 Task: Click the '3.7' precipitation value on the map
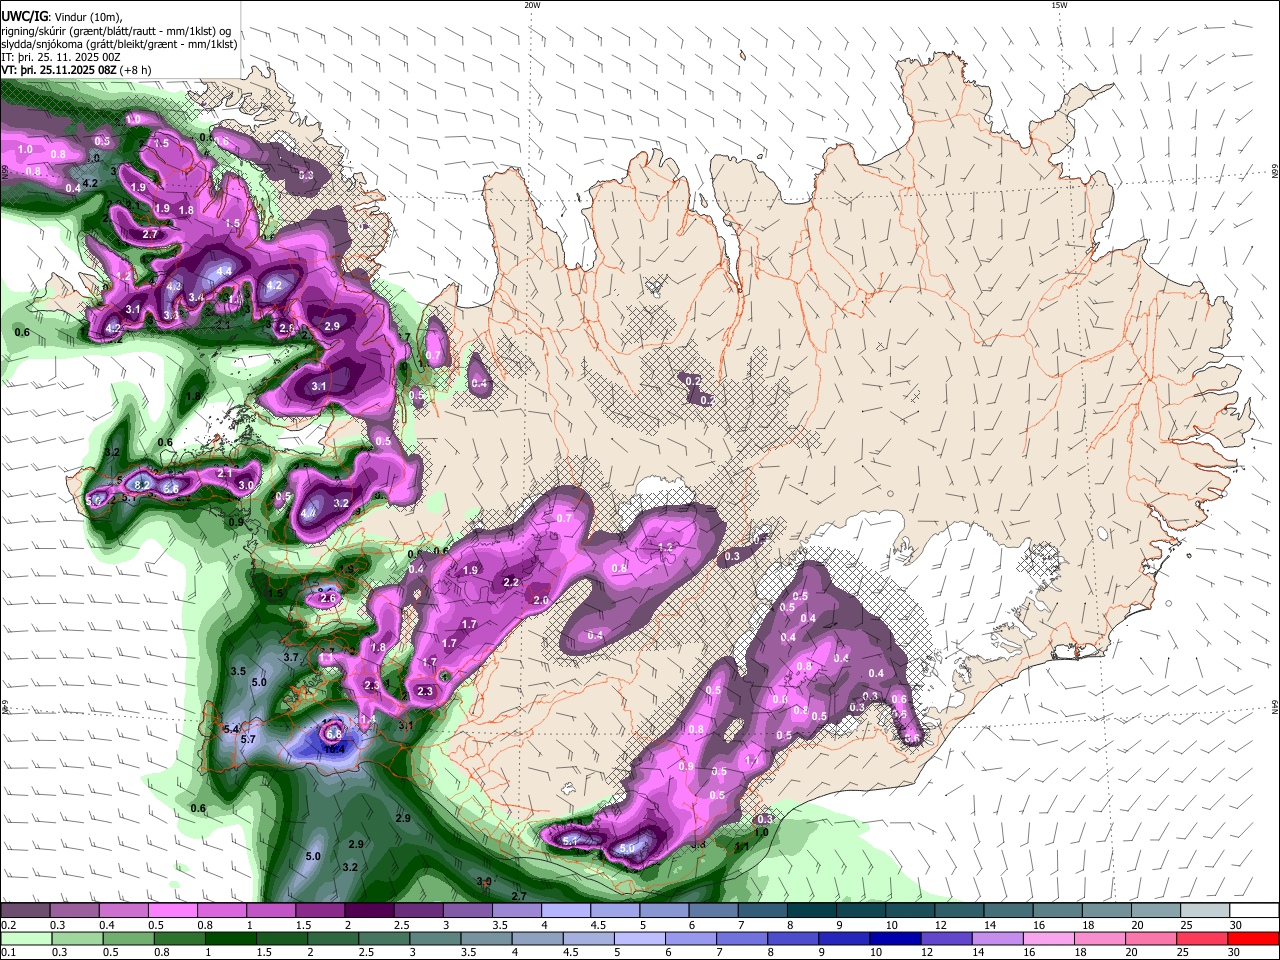coord(291,657)
